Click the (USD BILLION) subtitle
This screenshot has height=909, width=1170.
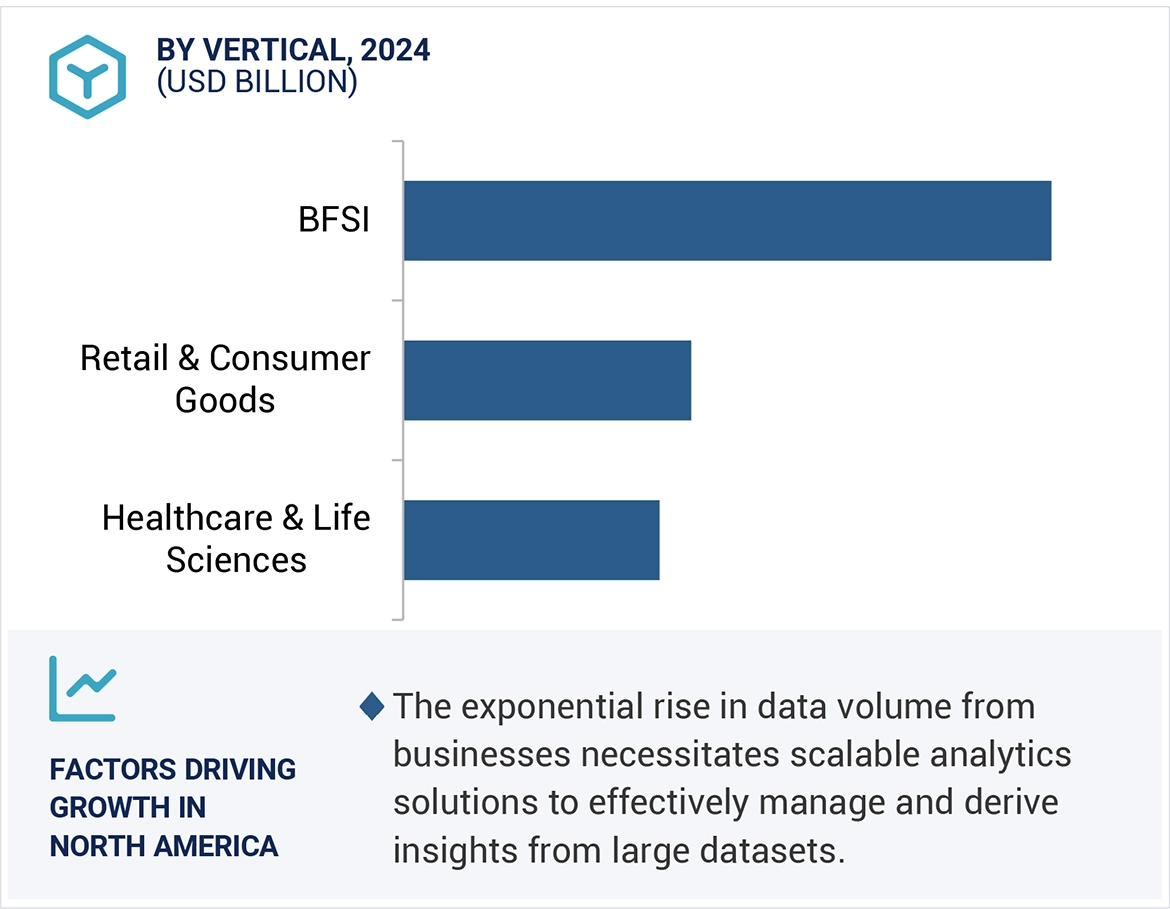click(257, 82)
